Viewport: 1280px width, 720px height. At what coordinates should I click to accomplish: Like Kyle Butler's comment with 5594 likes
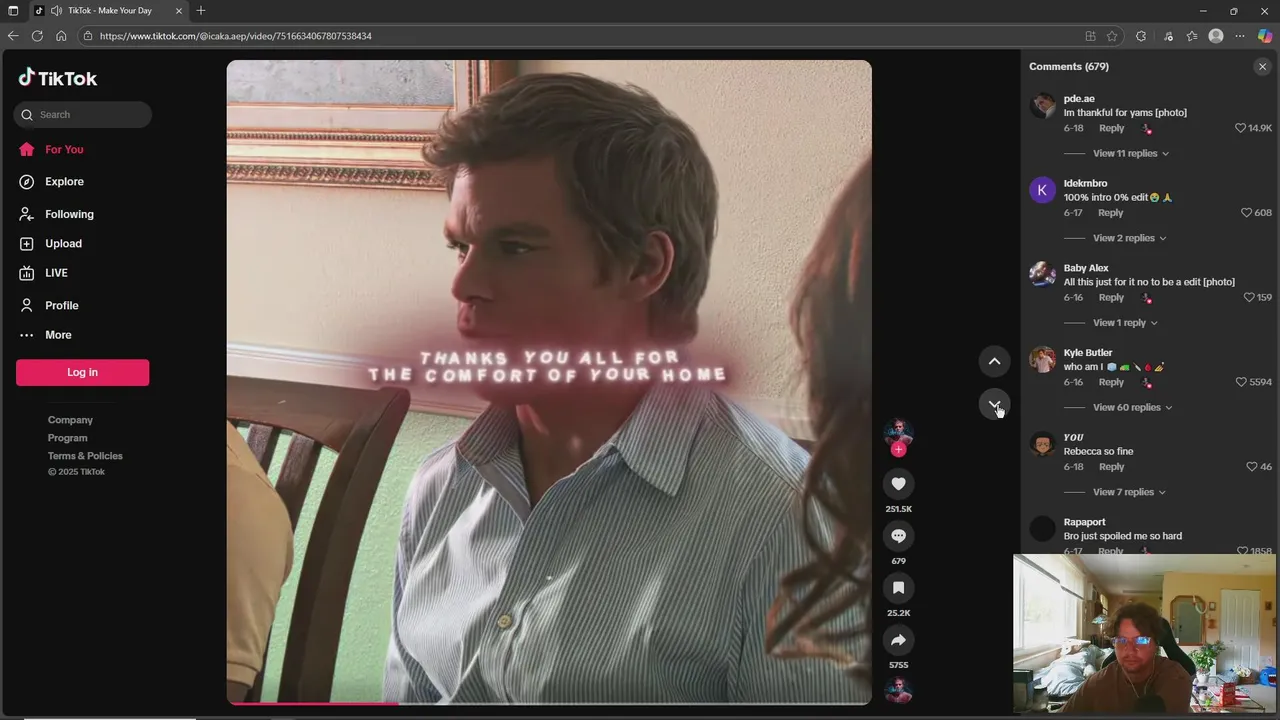point(1241,382)
